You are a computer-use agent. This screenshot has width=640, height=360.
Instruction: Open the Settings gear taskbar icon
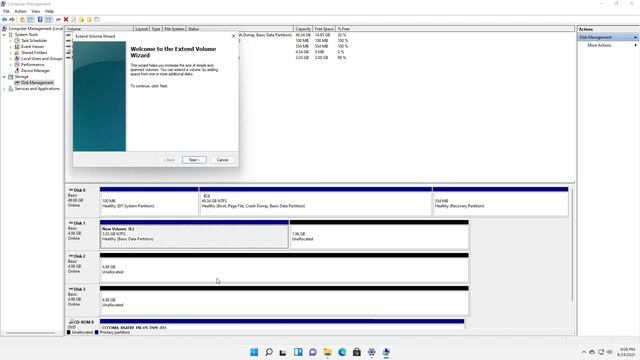(x=371, y=352)
